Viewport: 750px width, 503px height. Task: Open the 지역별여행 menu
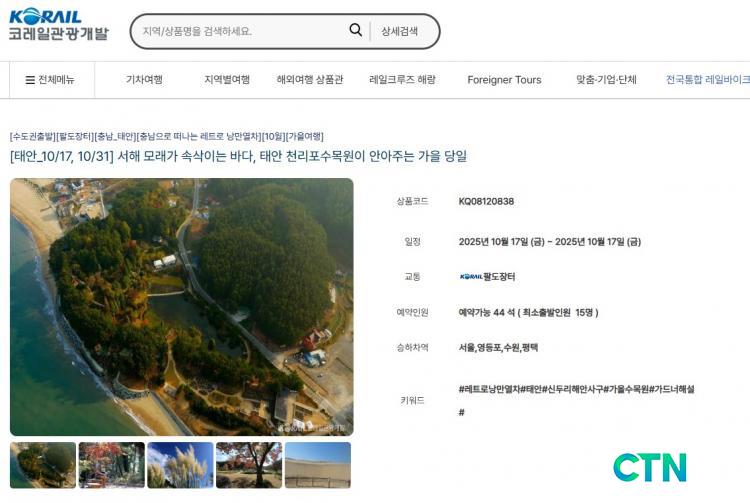pos(227,80)
